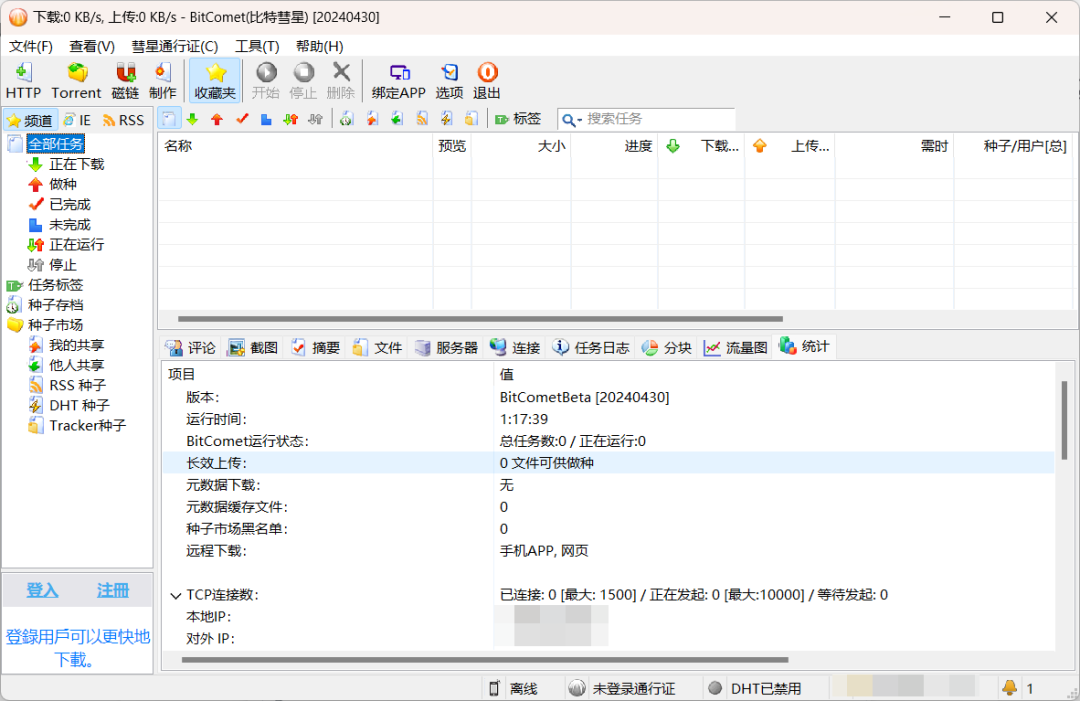Select DHT 种子 in the tree
Viewport: 1080px width, 701px height.
[x=79, y=405]
